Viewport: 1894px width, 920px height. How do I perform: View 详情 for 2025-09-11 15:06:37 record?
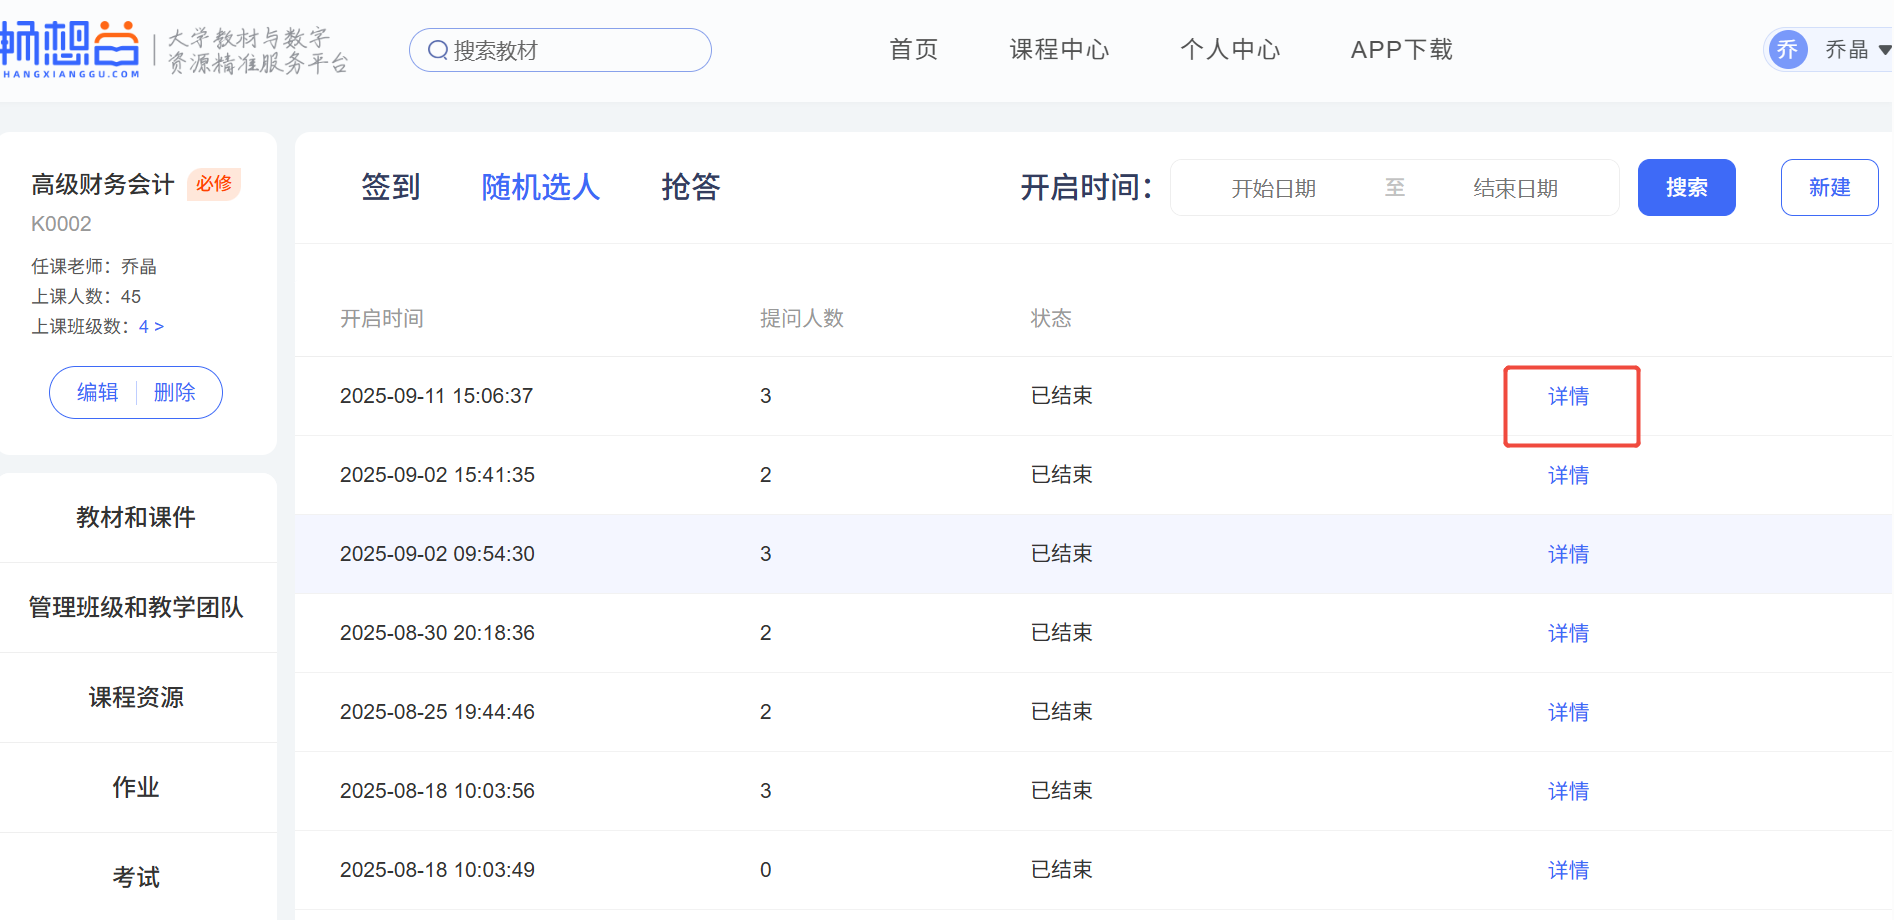tap(1568, 397)
